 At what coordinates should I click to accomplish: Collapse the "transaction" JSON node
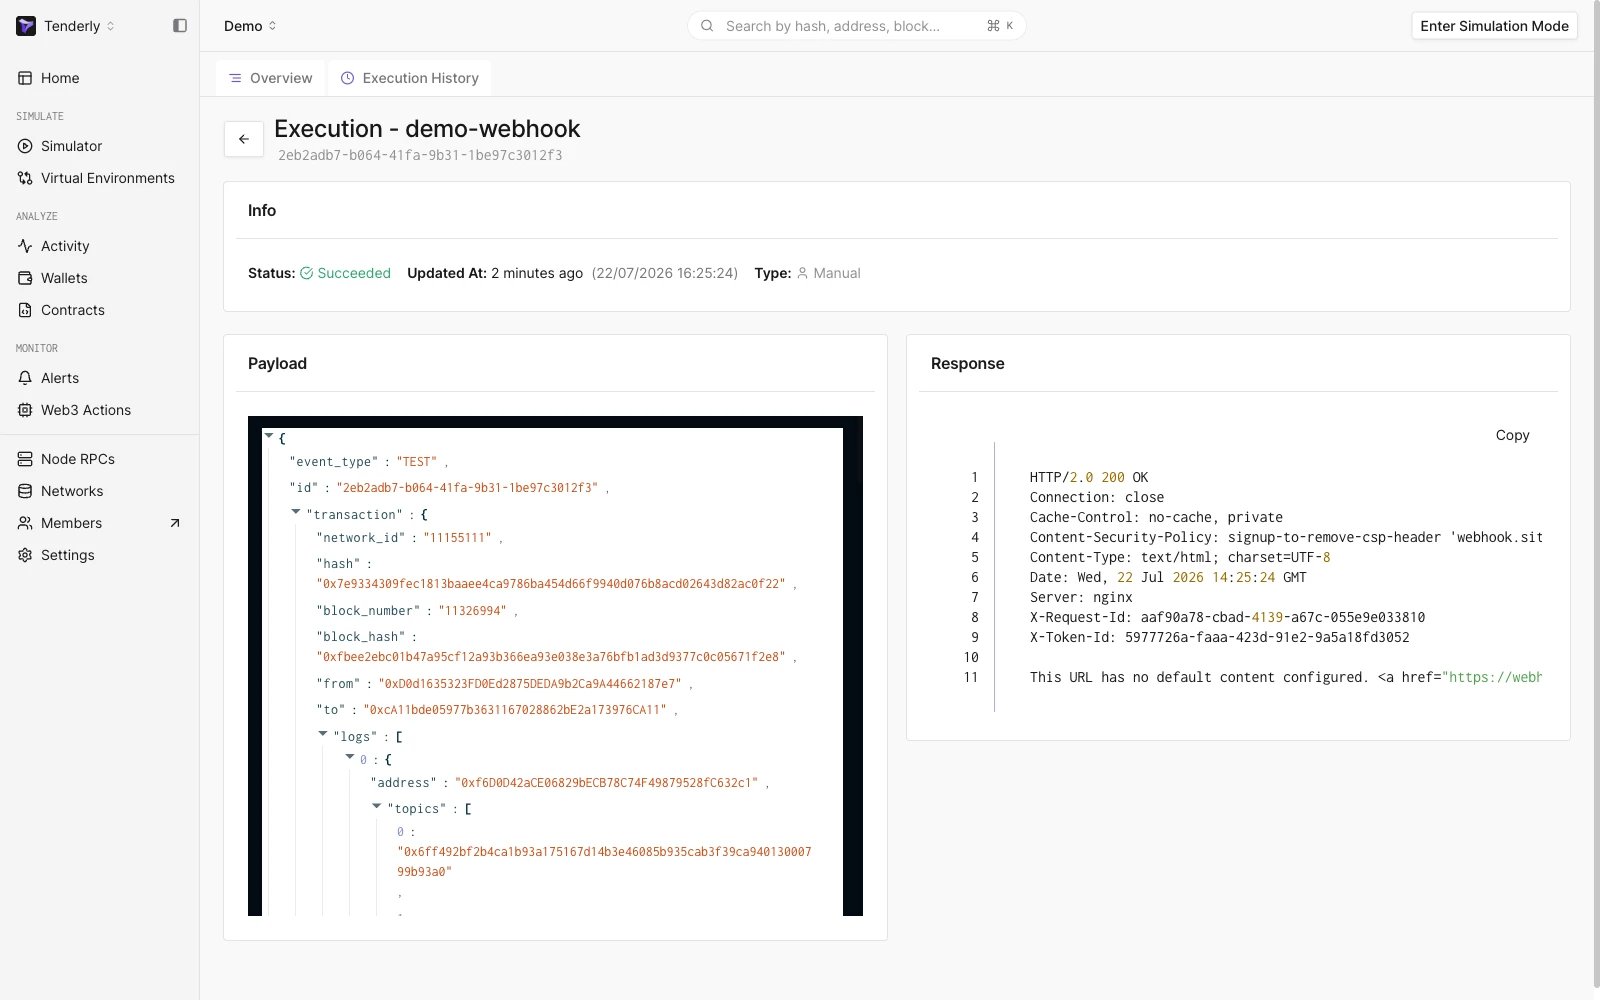296,512
